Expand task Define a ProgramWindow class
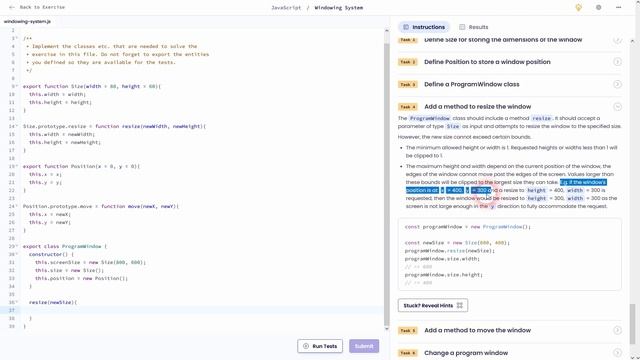The image size is (640, 360). tap(617, 84)
